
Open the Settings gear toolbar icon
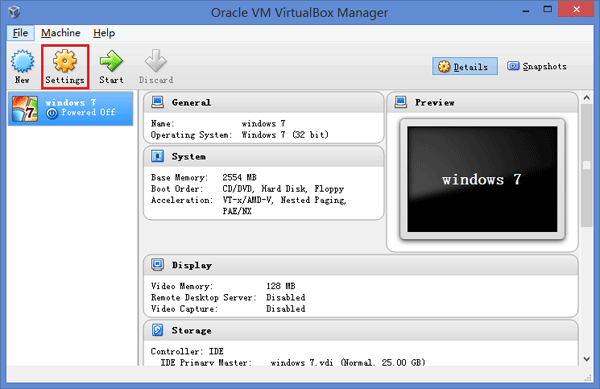click(x=65, y=61)
